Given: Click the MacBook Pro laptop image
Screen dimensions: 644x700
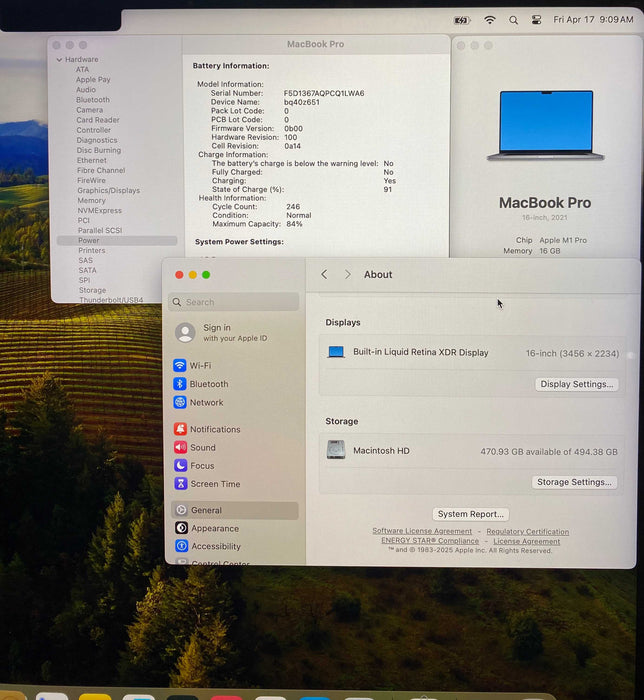Looking at the screenshot, I should pos(546,125).
